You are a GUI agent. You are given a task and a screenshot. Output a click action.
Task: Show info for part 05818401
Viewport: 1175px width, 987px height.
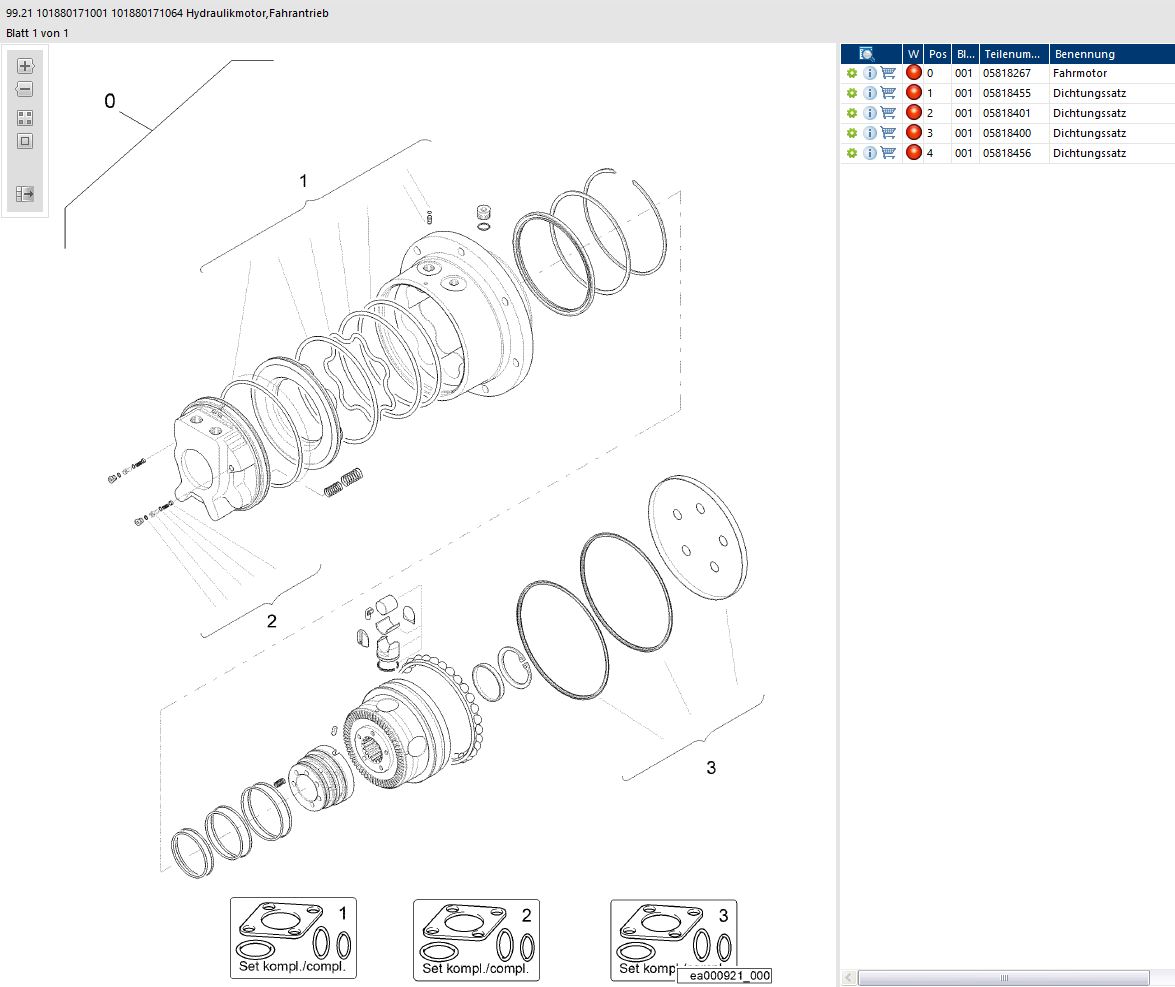pos(870,113)
